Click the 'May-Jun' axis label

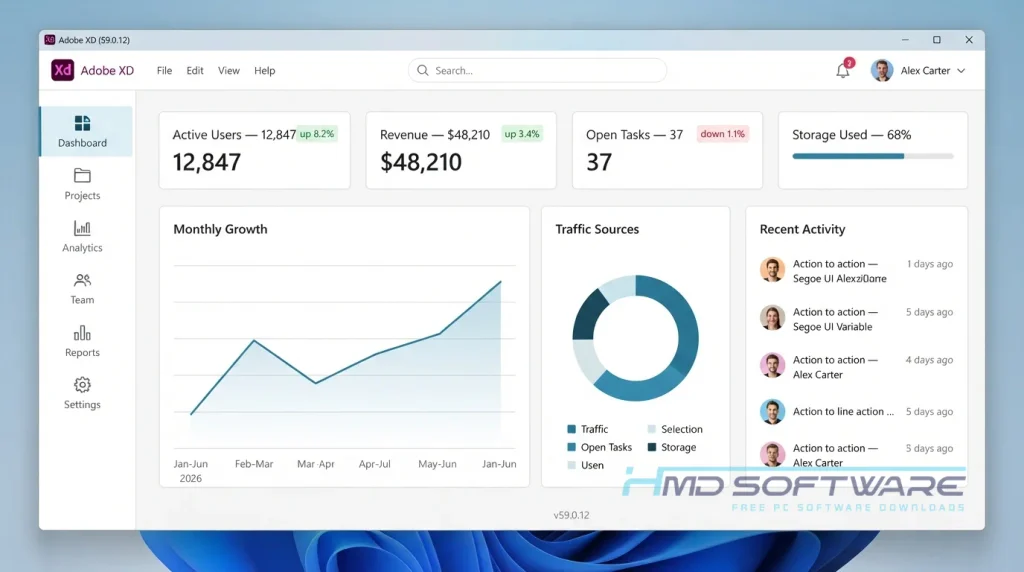(437, 464)
